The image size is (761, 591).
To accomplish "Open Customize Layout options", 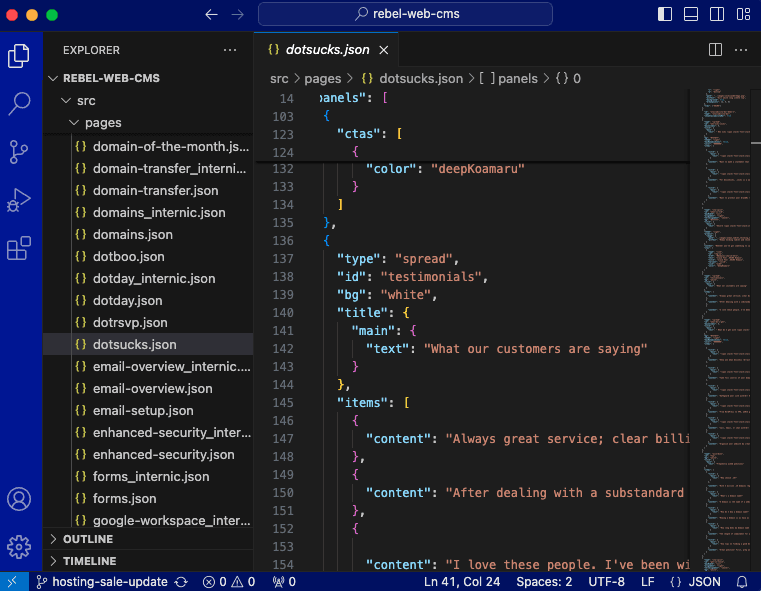I will [744, 14].
